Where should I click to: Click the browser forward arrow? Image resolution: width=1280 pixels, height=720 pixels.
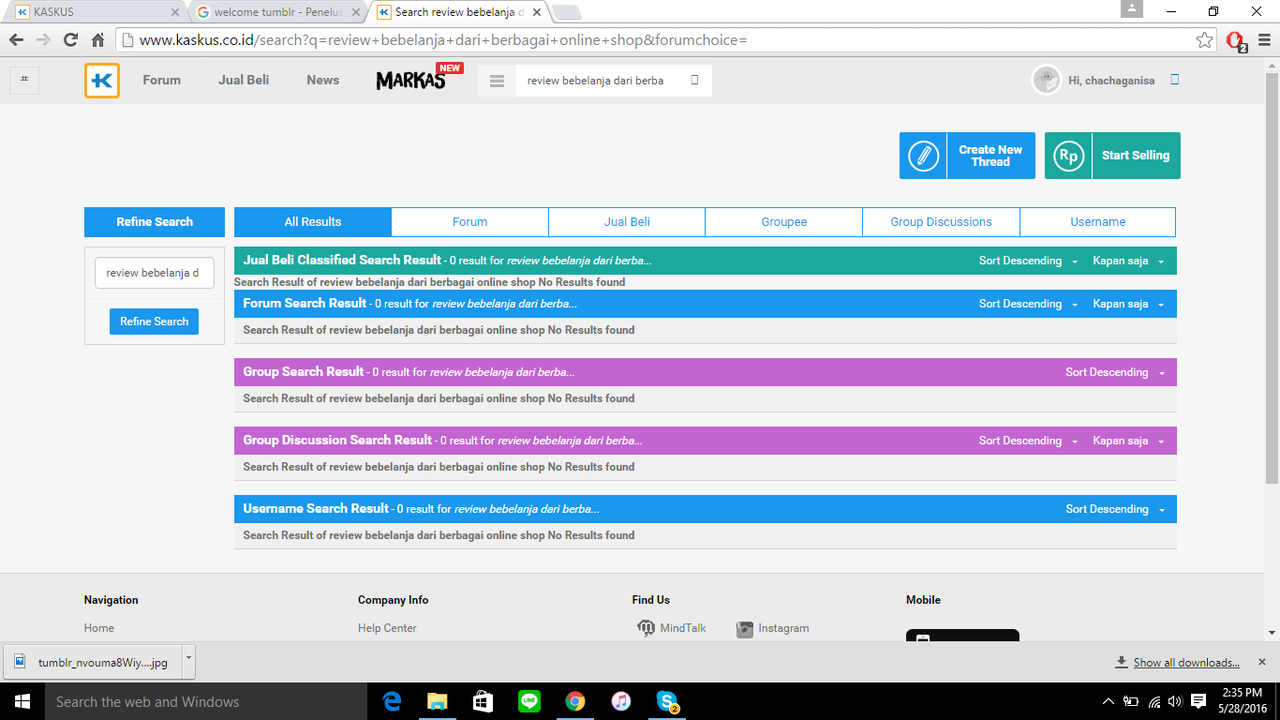click(x=43, y=40)
